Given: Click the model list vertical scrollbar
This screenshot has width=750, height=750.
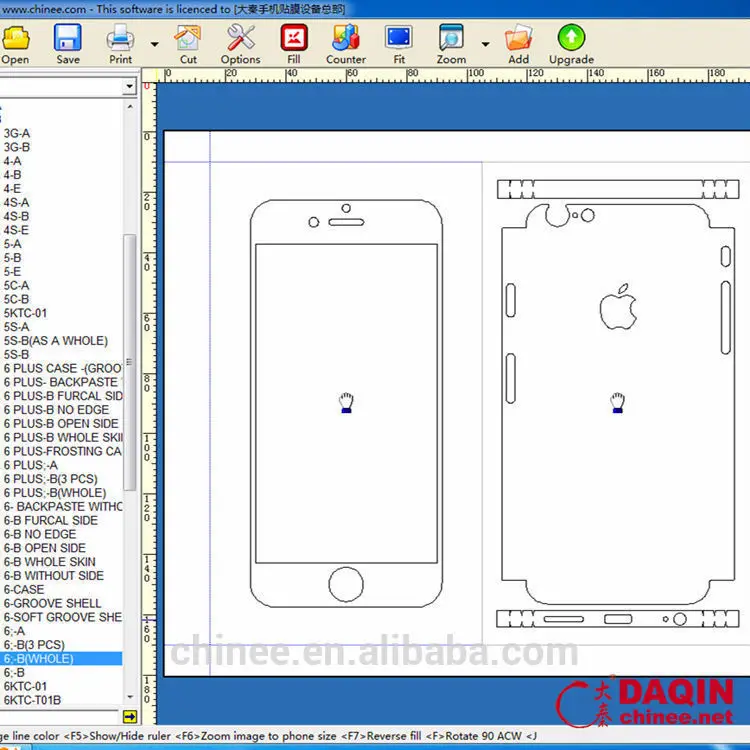Looking at the screenshot, I should point(130,360).
